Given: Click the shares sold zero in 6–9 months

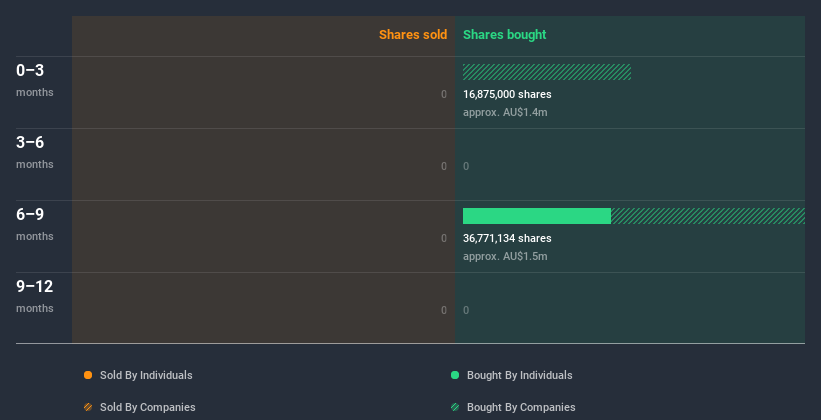Looking at the screenshot, I should pyautogui.click(x=444, y=238).
